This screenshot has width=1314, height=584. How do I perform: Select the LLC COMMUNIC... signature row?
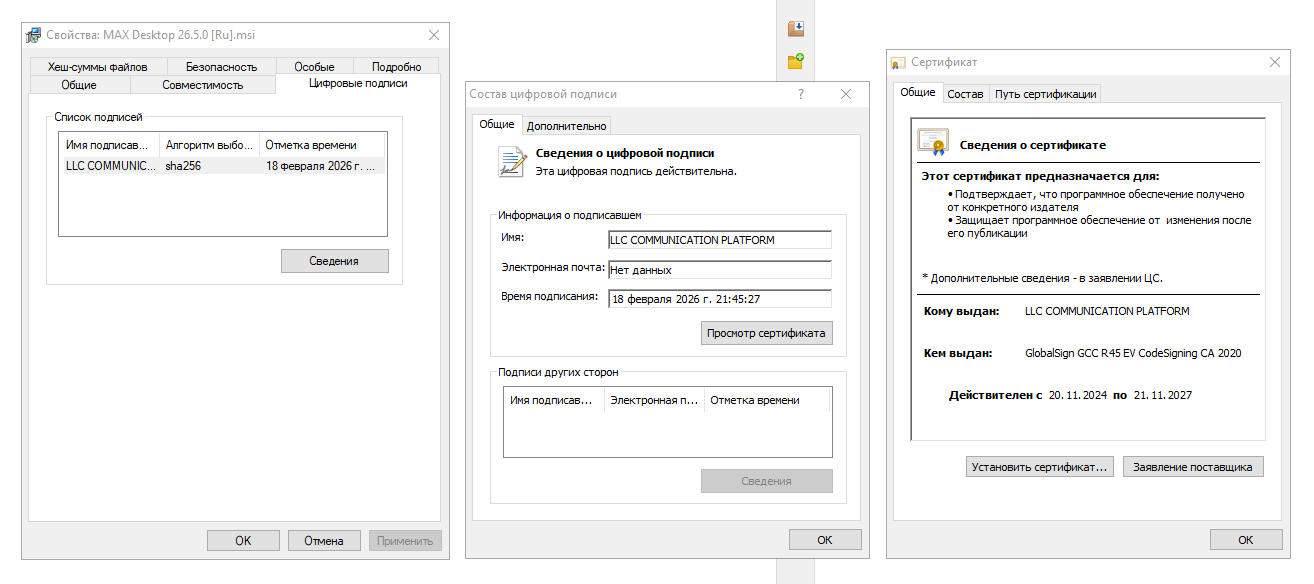pyautogui.click(x=222, y=166)
